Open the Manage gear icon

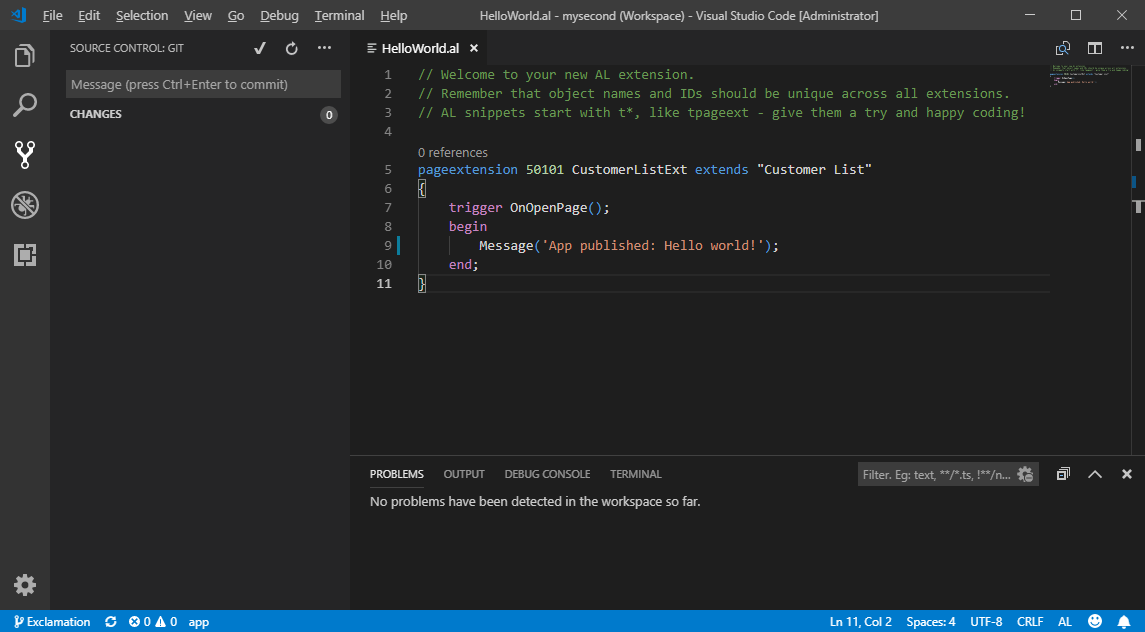(25, 585)
